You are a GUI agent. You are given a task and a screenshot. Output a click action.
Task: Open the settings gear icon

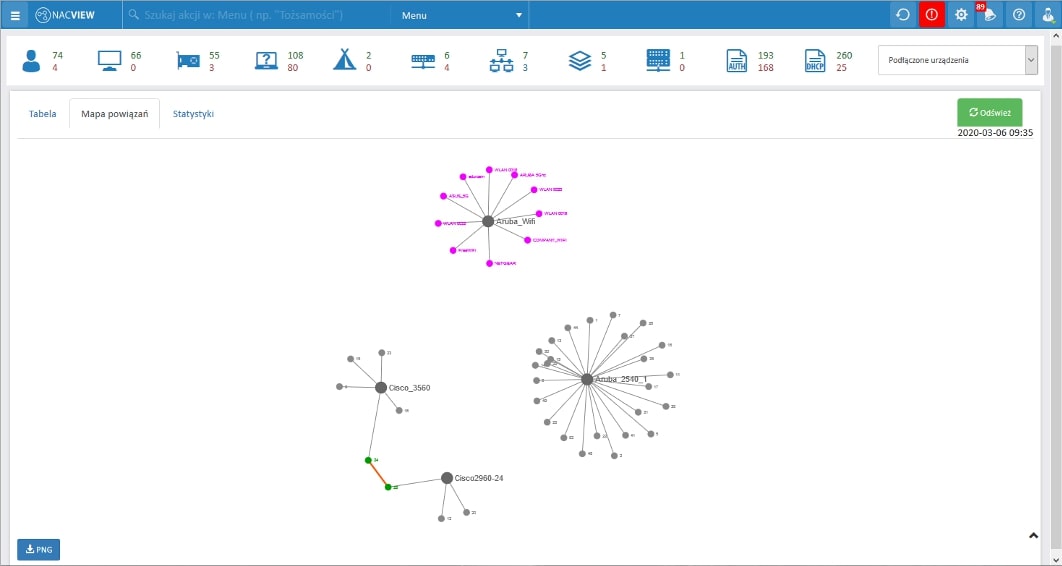tap(961, 15)
